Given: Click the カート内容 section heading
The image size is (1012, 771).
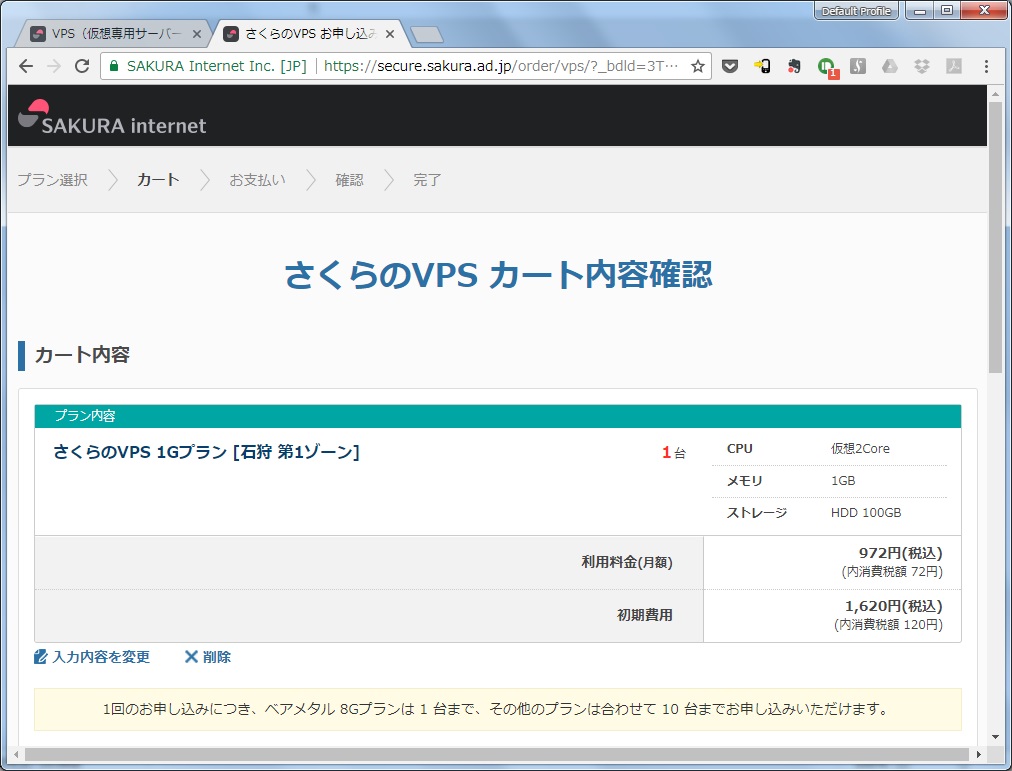Looking at the screenshot, I should tap(82, 355).
